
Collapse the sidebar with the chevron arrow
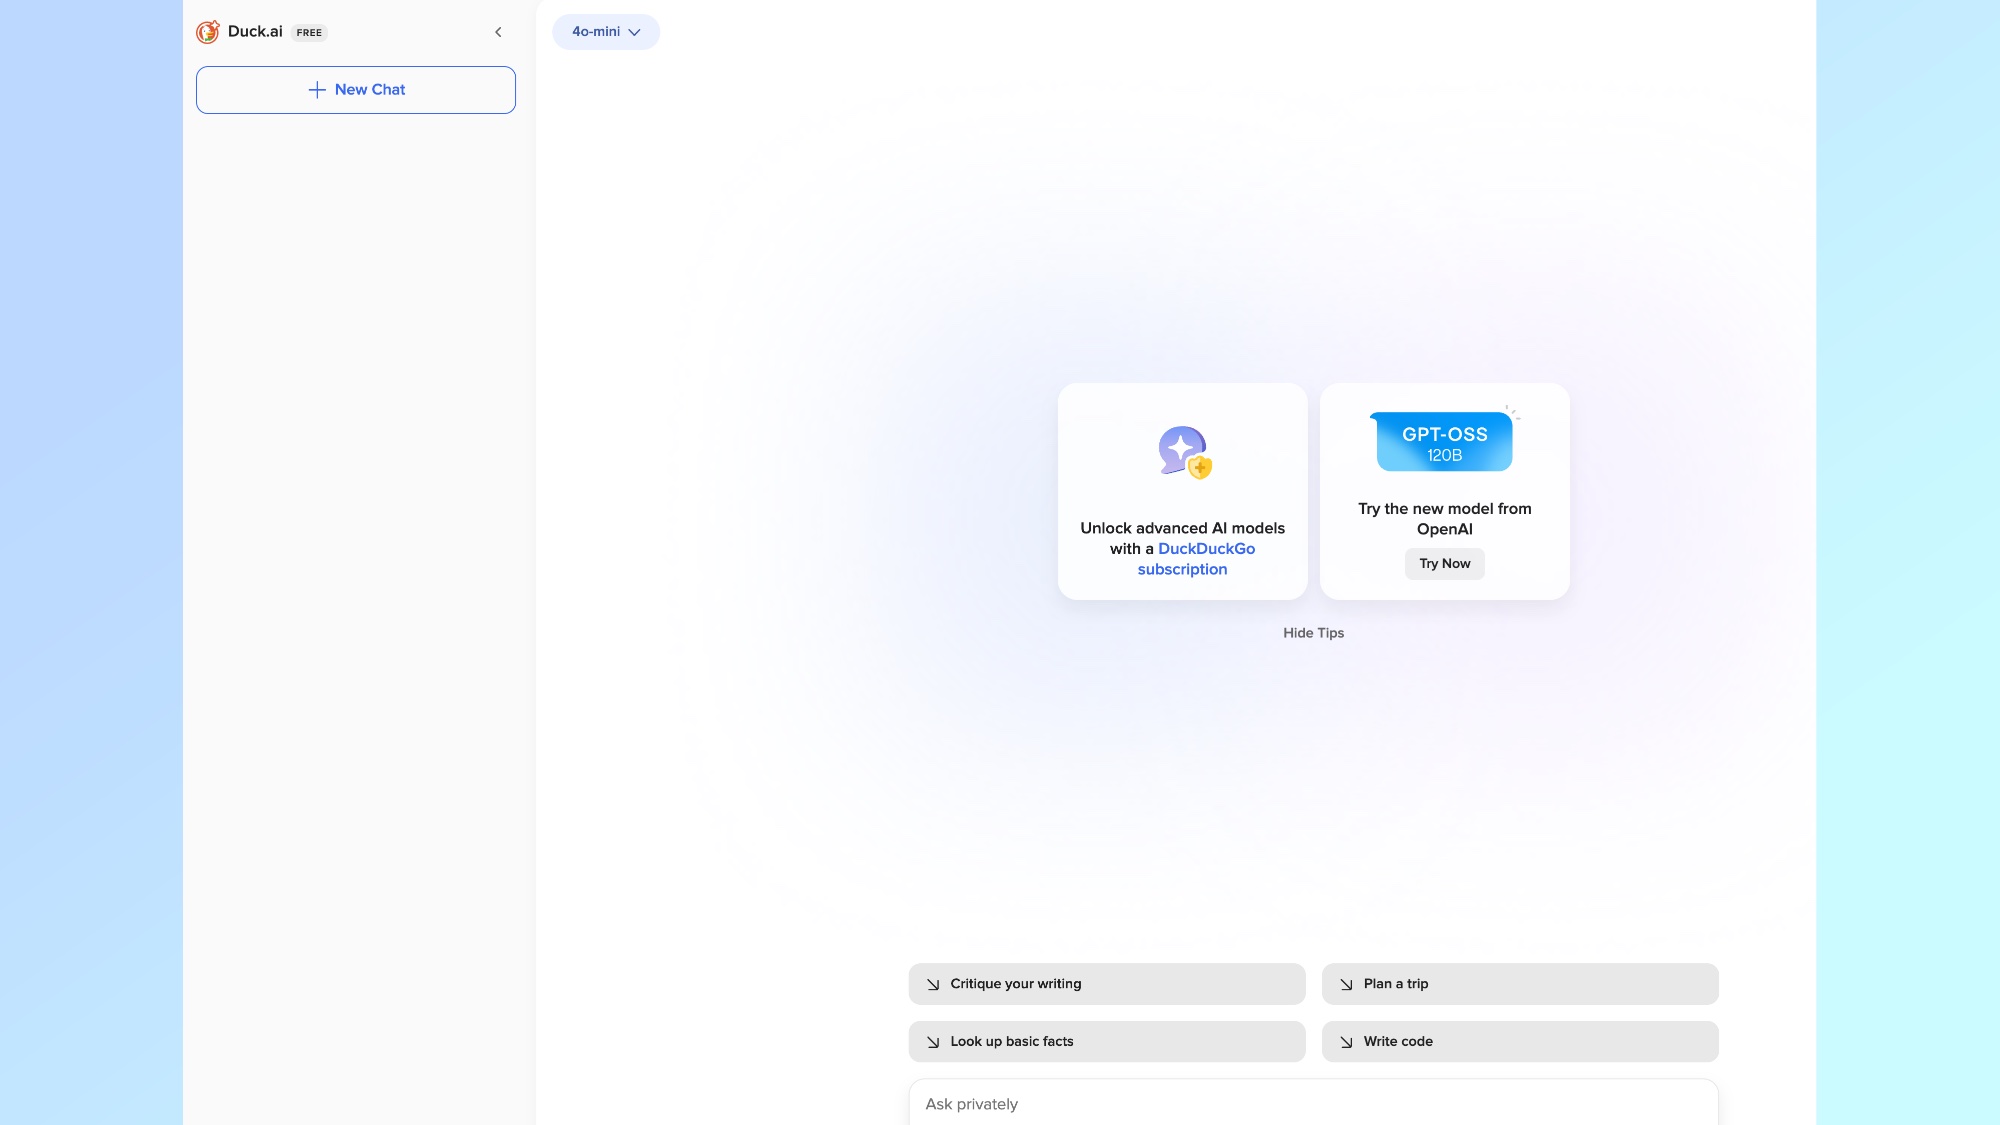pyautogui.click(x=498, y=32)
